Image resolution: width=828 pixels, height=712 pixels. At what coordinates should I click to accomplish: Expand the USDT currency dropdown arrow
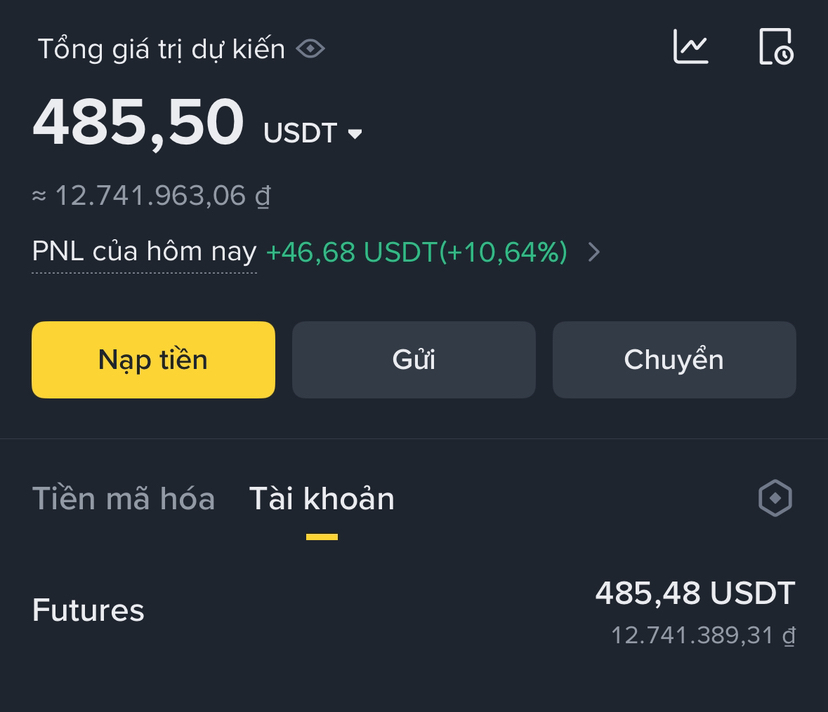tap(354, 134)
